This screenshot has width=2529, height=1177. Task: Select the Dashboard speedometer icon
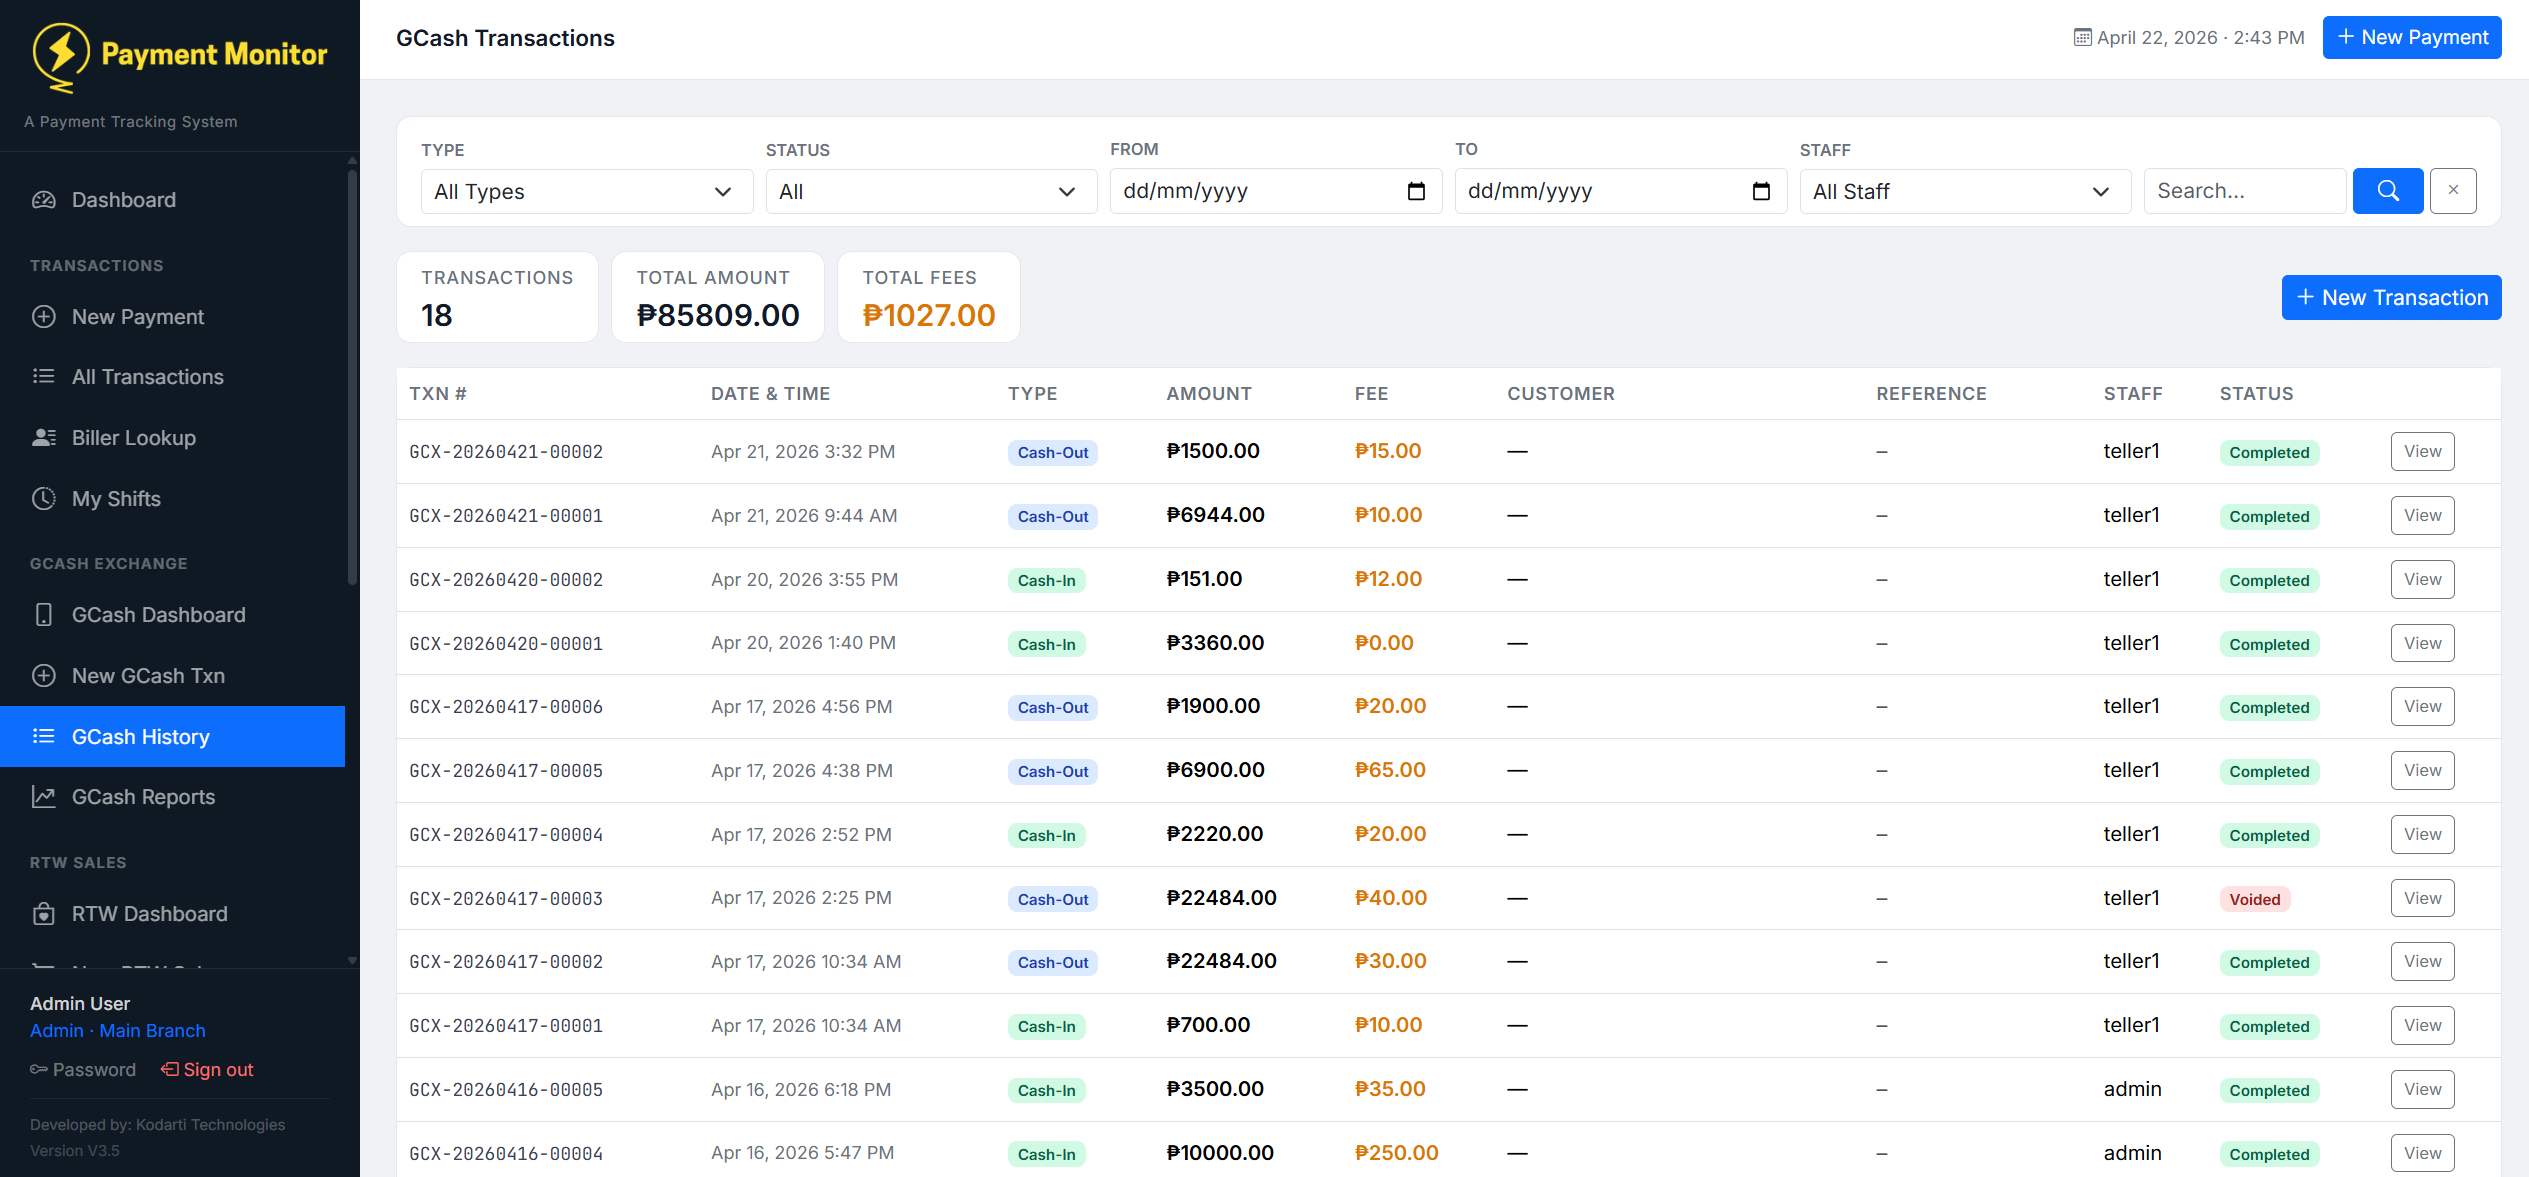point(44,199)
